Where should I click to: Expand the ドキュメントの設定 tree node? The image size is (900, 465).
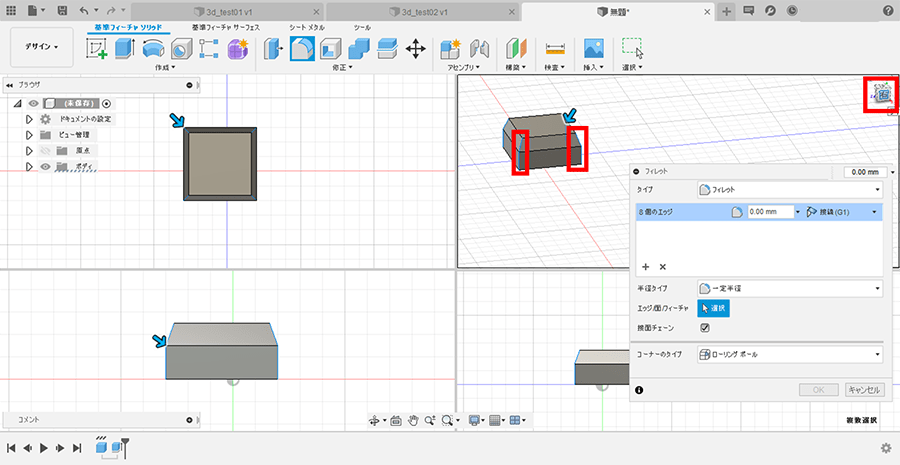(29, 118)
